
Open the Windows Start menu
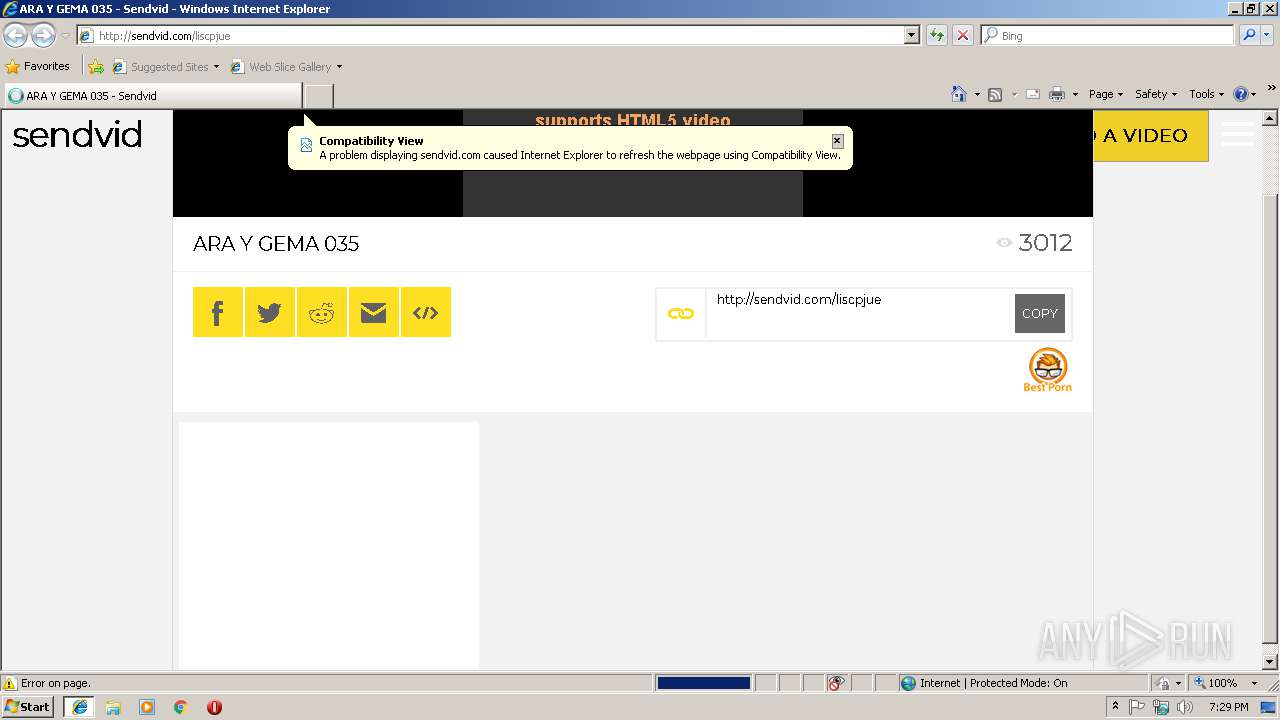click(x=28, y=706)
